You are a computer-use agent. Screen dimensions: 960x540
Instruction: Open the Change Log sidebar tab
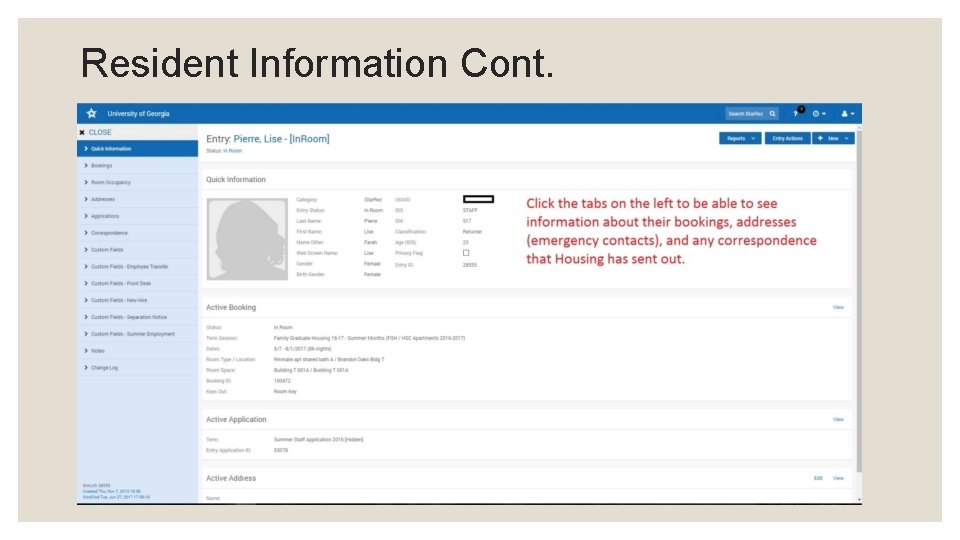pos(137,367)
